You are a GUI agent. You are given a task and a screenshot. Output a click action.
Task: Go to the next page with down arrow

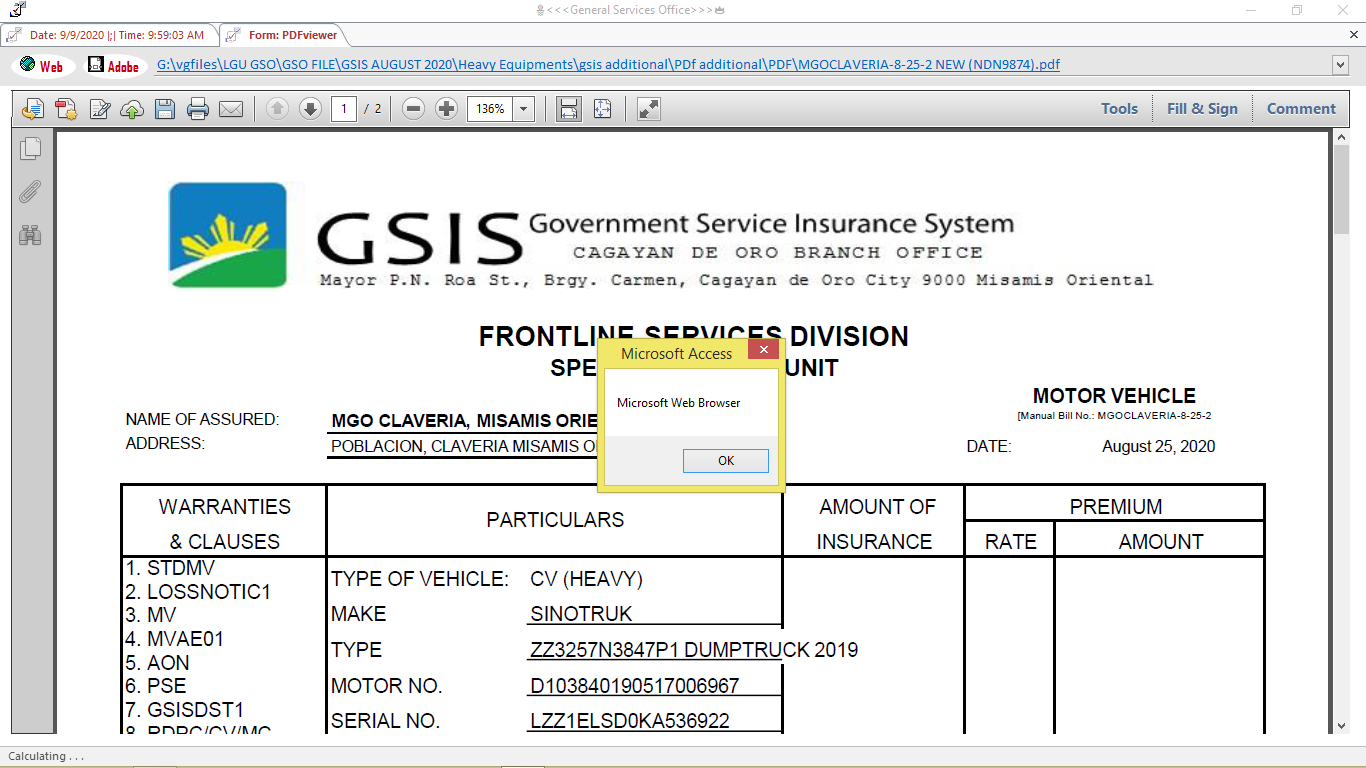310,109
